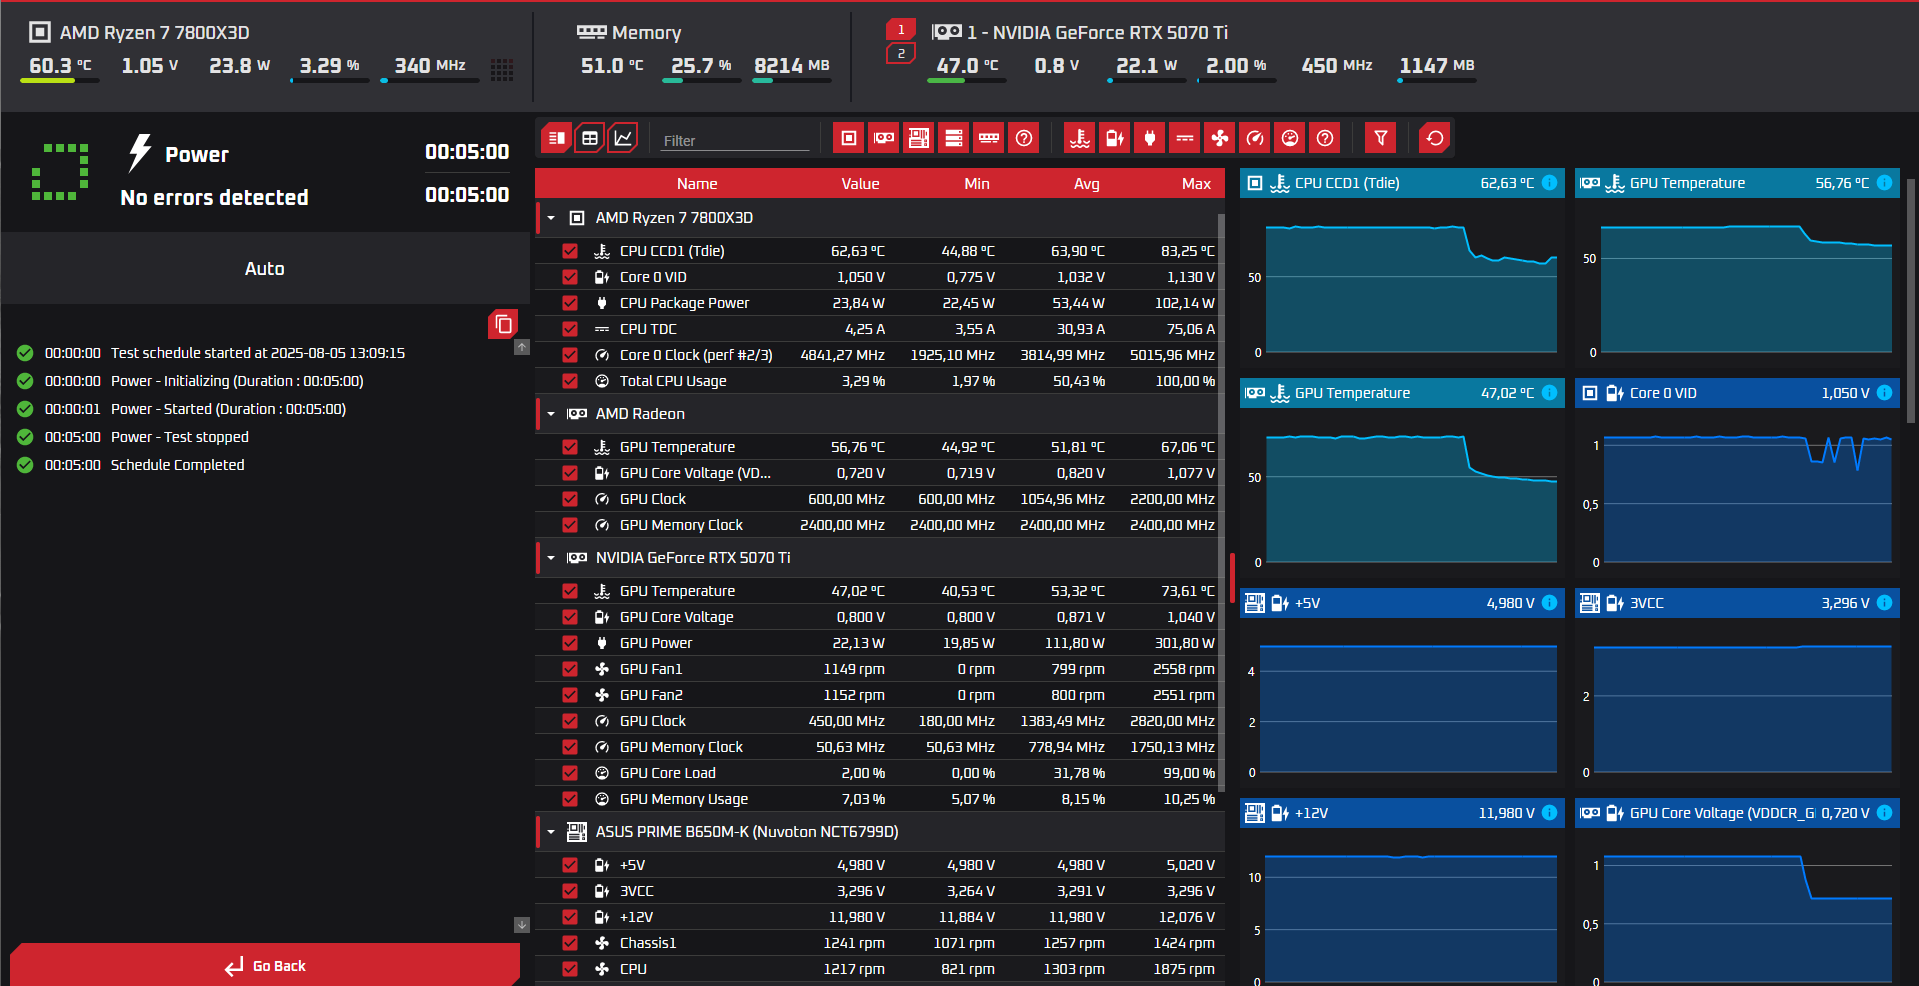Click the red funnel filter icon

1381,138
